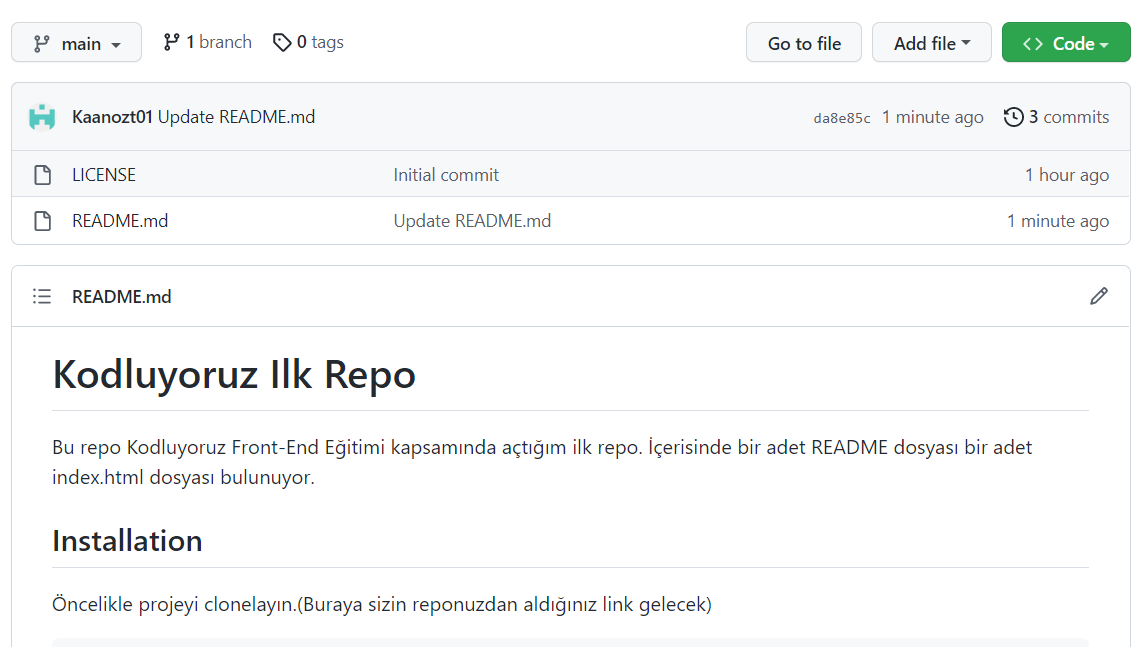
Task: Open commit hash da8e85c
Action: point(842,118)
